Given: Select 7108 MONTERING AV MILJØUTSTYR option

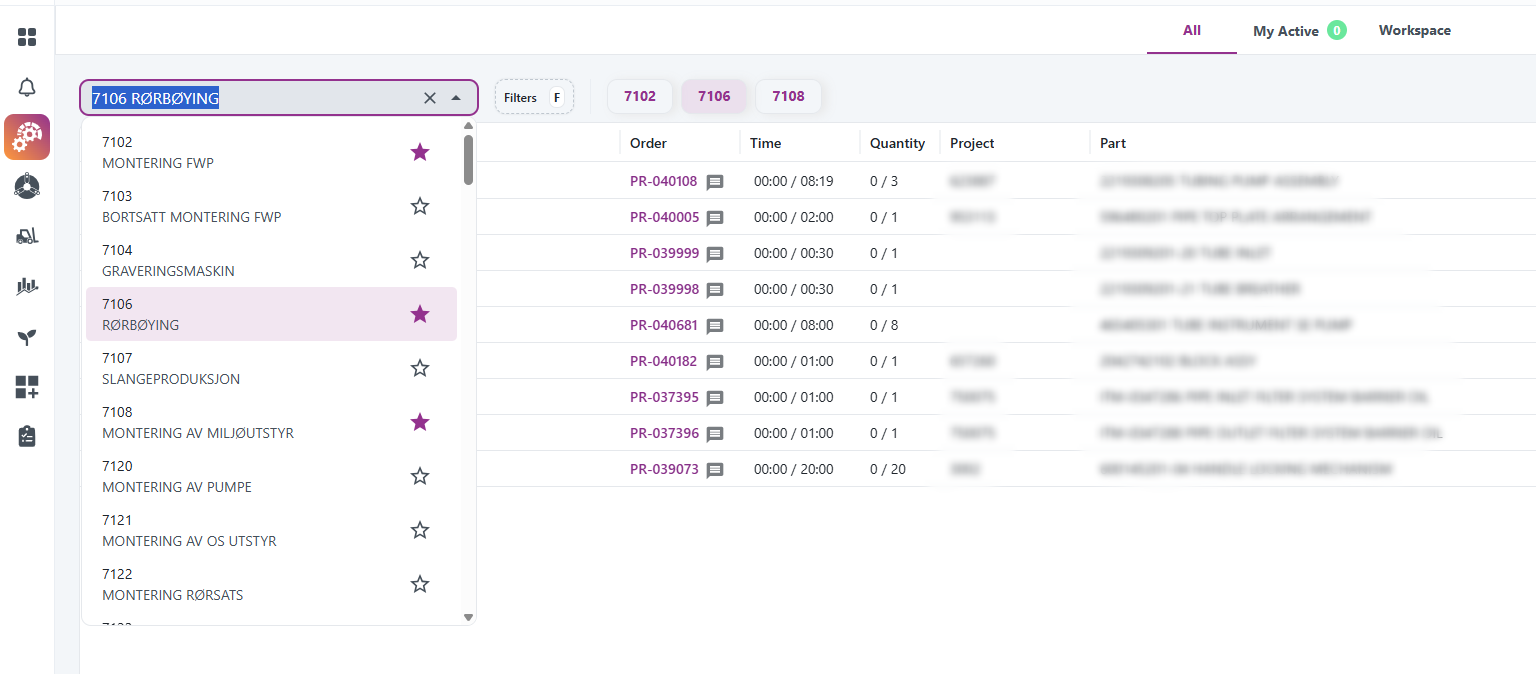Looking at the screenshot, I should [271, 422].
